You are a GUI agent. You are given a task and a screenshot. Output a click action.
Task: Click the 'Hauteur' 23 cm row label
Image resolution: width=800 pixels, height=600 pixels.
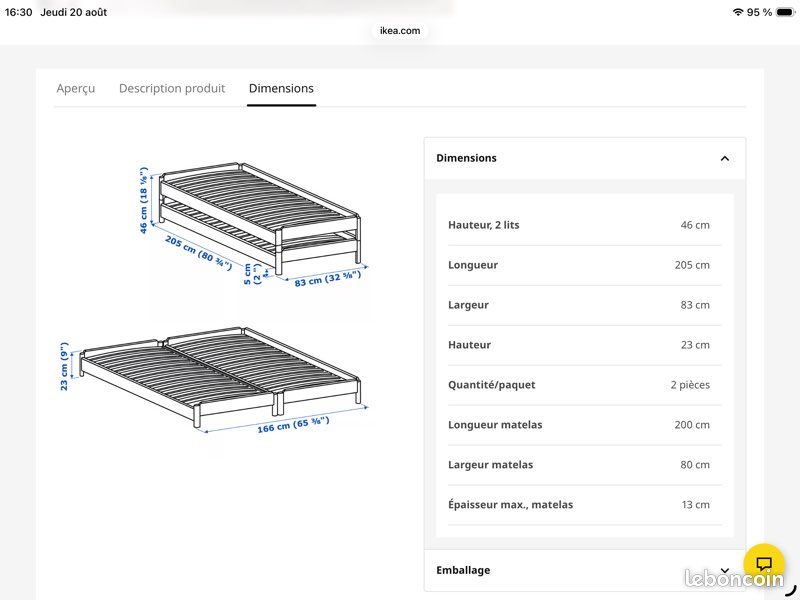tap(469, 345)
